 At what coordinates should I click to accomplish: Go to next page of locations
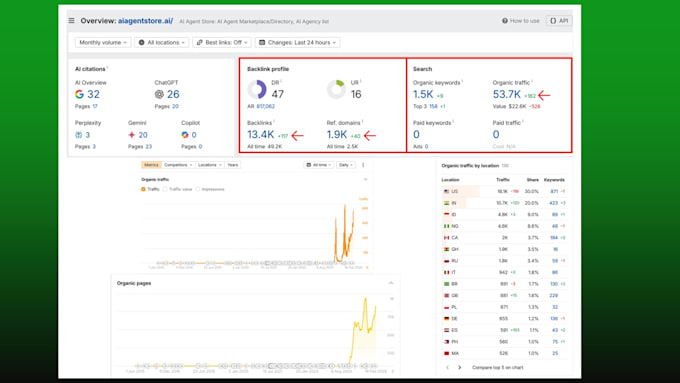pos(460,367)
